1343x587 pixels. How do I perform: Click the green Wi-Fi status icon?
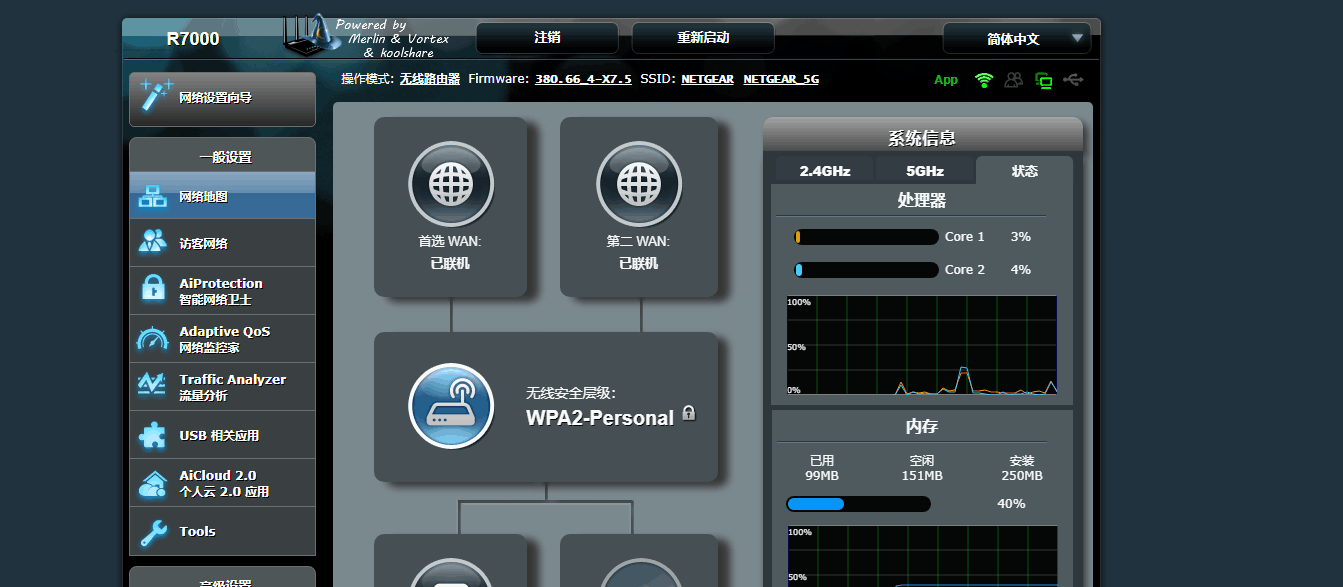coord(984,80)
